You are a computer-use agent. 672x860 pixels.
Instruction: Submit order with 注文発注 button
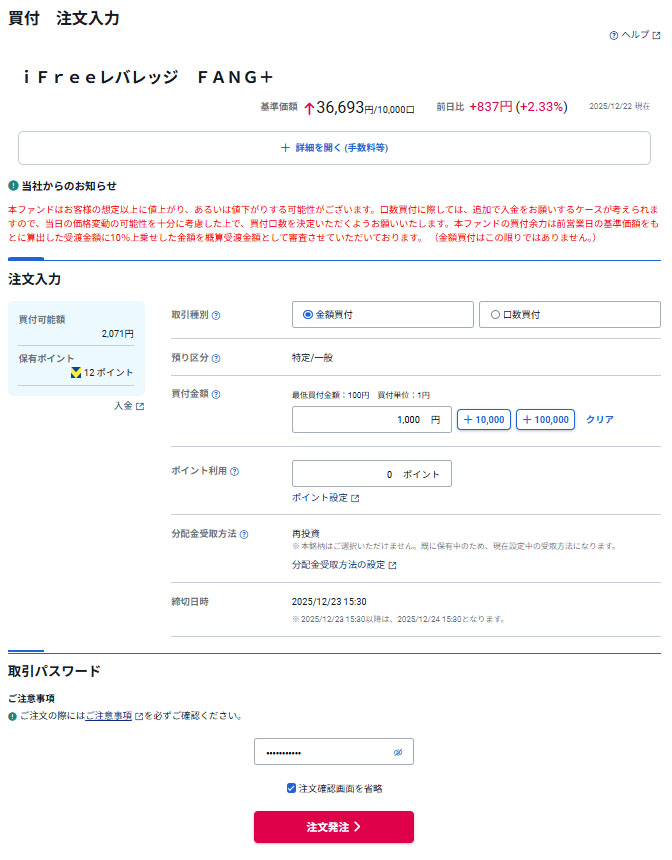click(333, 827)
